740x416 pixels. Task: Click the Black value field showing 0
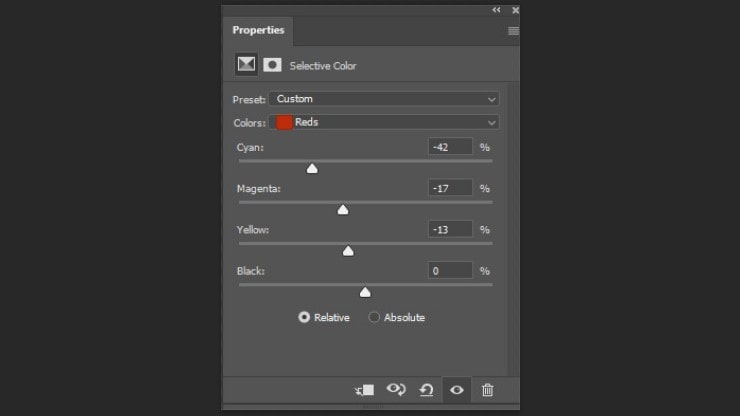[449, 270]
